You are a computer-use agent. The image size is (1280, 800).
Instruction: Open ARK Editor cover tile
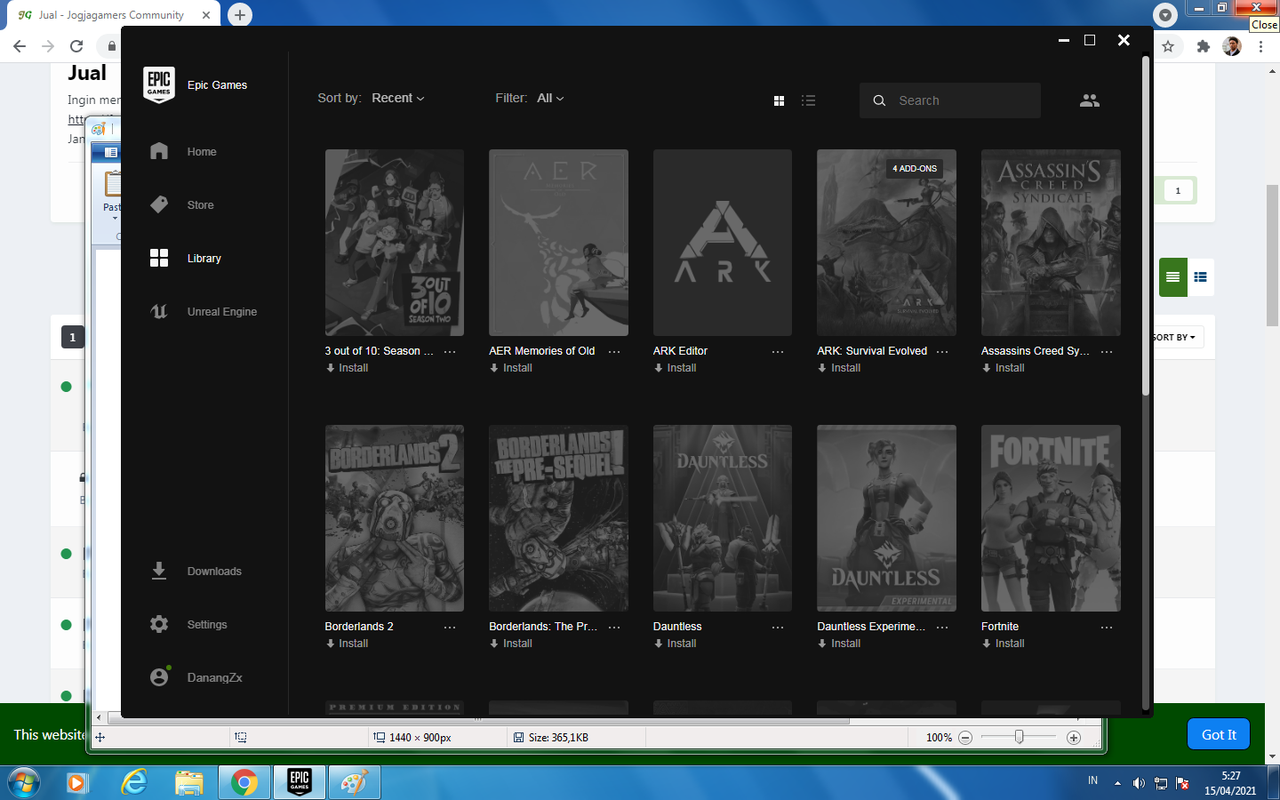[722, 243]
